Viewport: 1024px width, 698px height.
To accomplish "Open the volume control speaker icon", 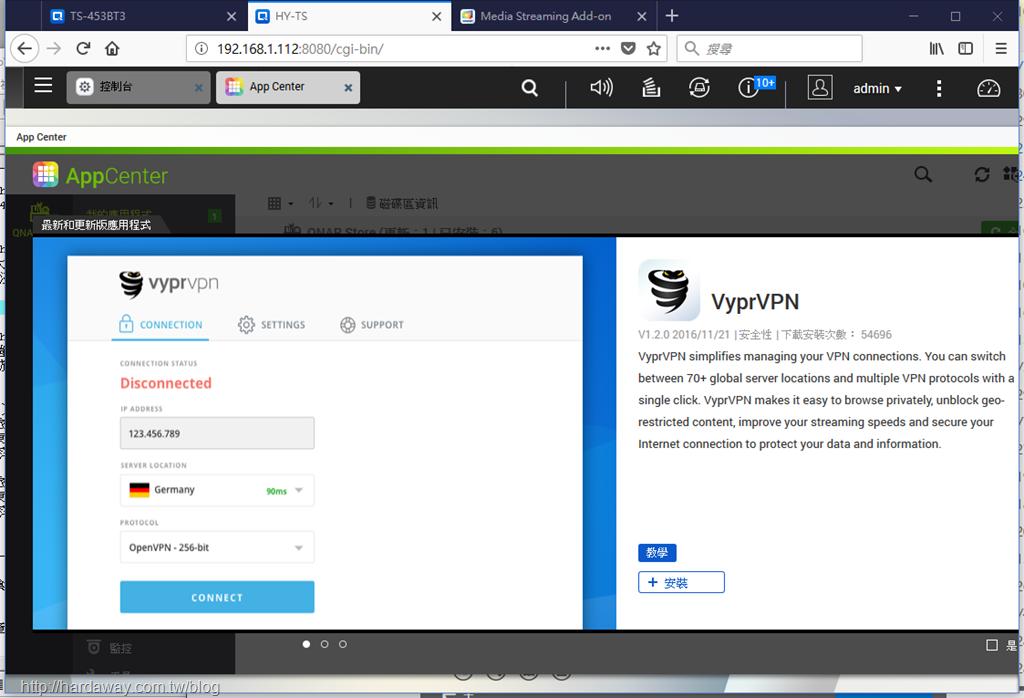I will (601, 87).
